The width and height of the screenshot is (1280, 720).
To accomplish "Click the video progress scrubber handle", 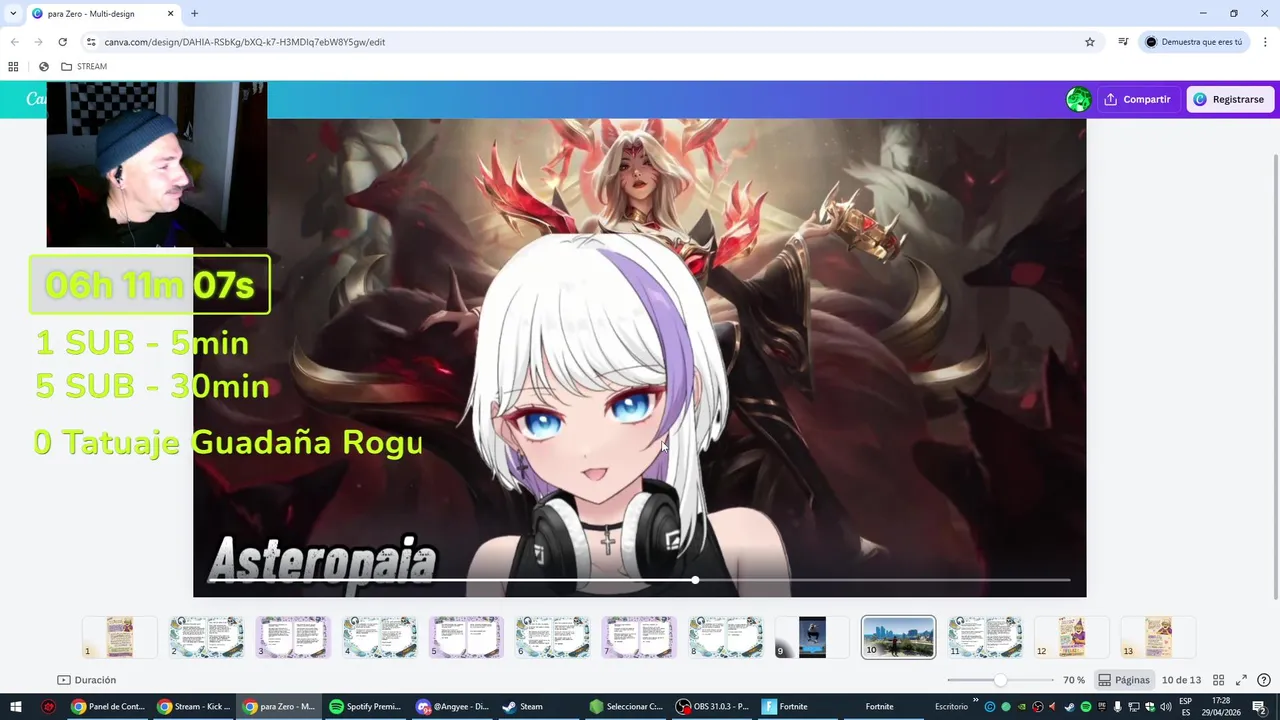I will point(695,580).
